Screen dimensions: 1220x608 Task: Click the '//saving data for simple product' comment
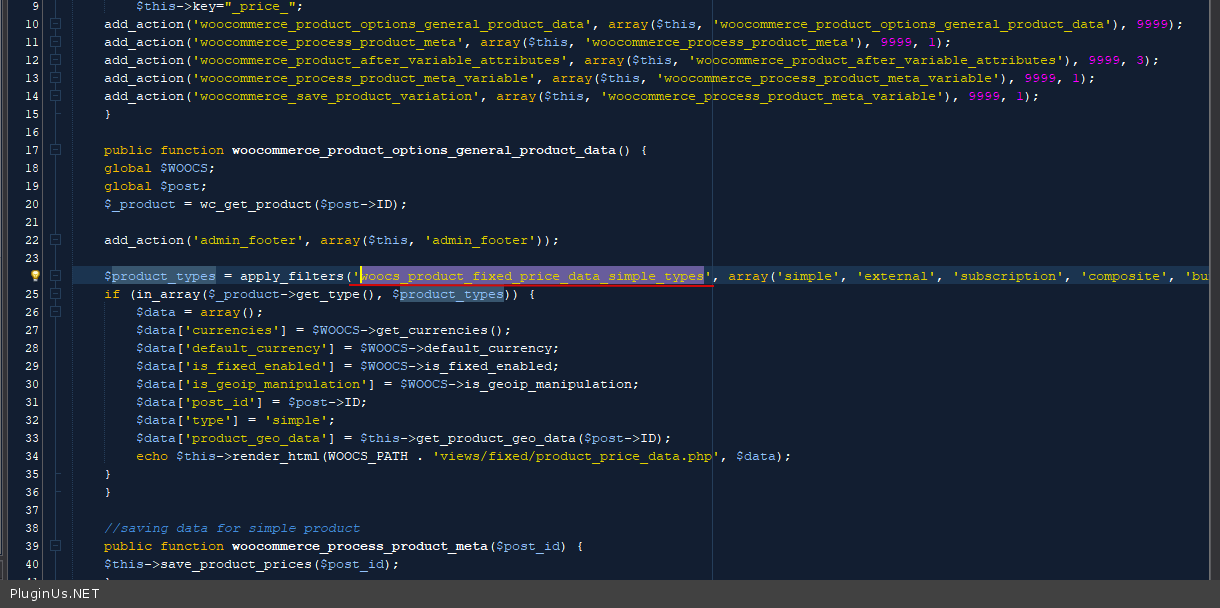tap(232, 528)
